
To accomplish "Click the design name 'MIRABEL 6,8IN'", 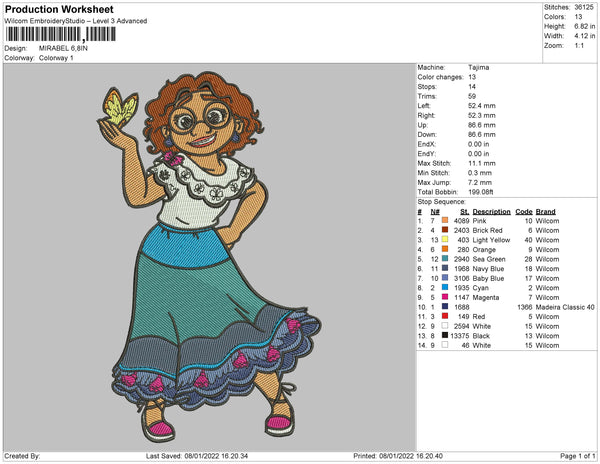I will coord(63,48).
